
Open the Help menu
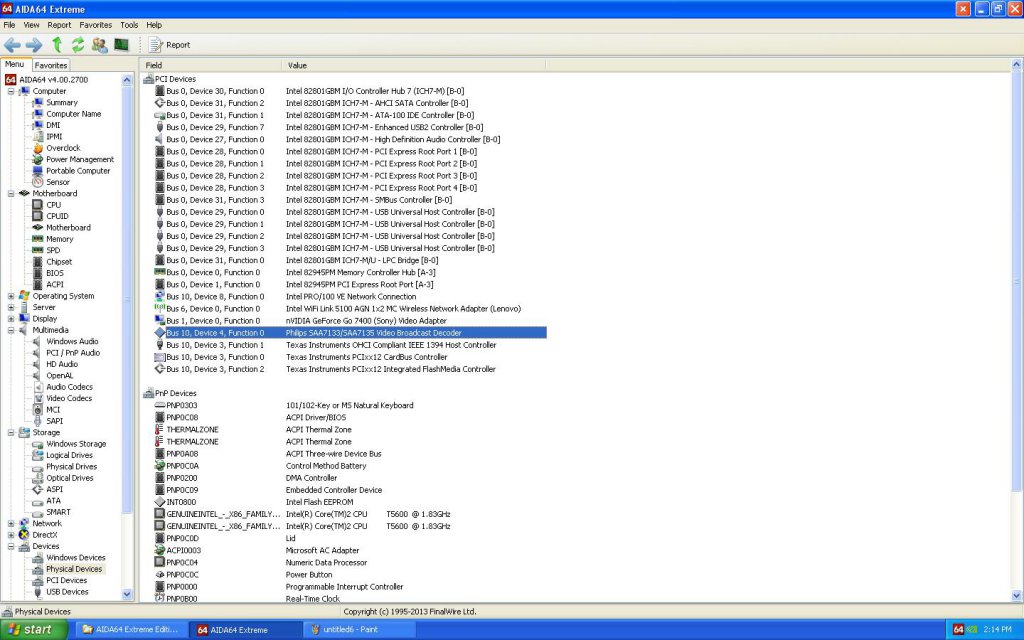click(x=154, y=25)
